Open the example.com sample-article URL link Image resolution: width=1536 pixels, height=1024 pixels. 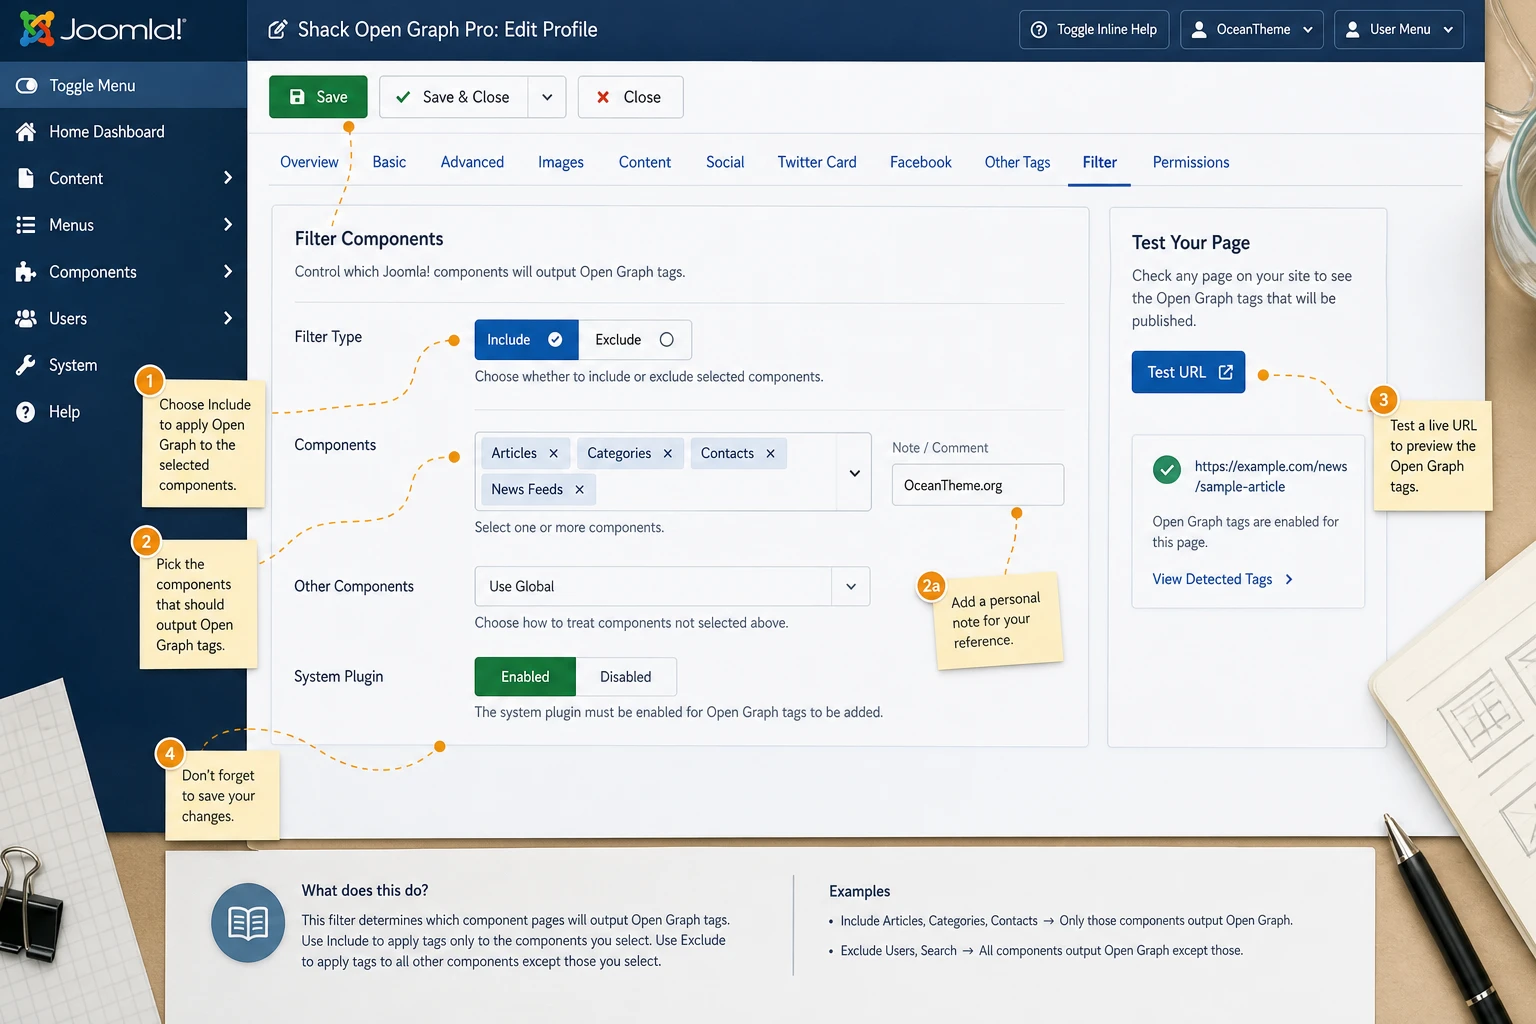[1271, 476]
